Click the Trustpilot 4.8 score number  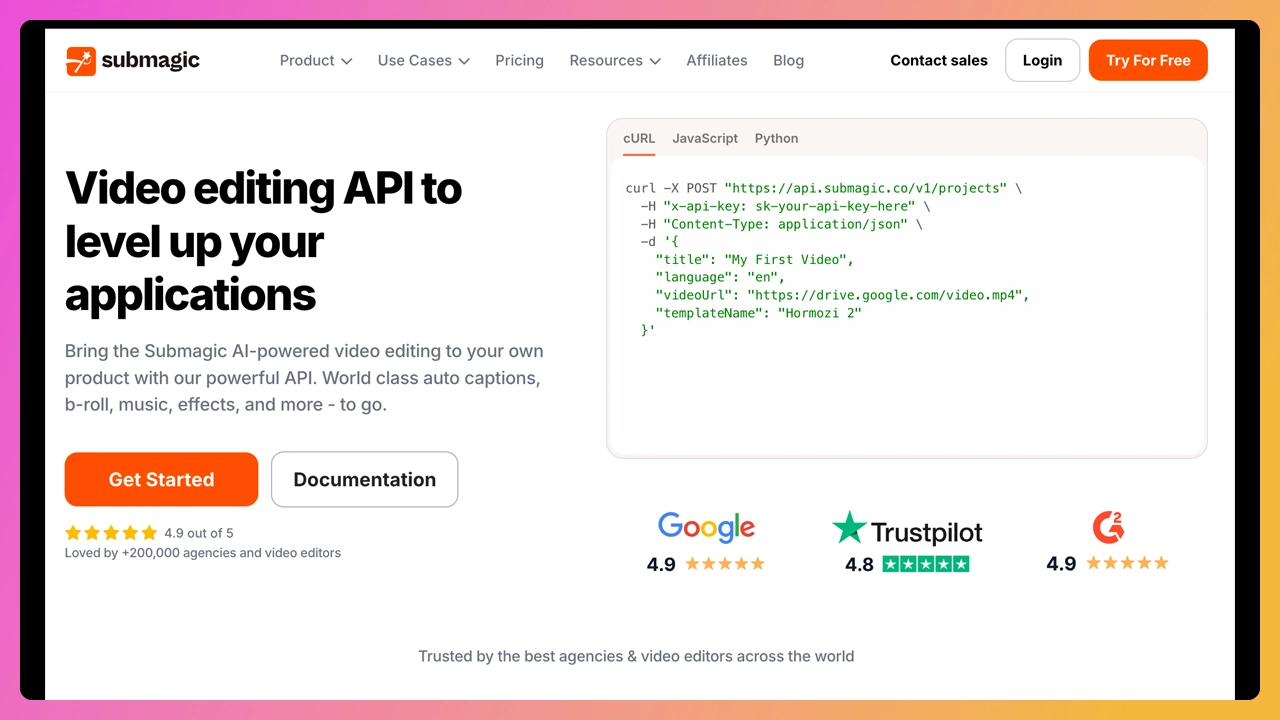pos(859,565)
